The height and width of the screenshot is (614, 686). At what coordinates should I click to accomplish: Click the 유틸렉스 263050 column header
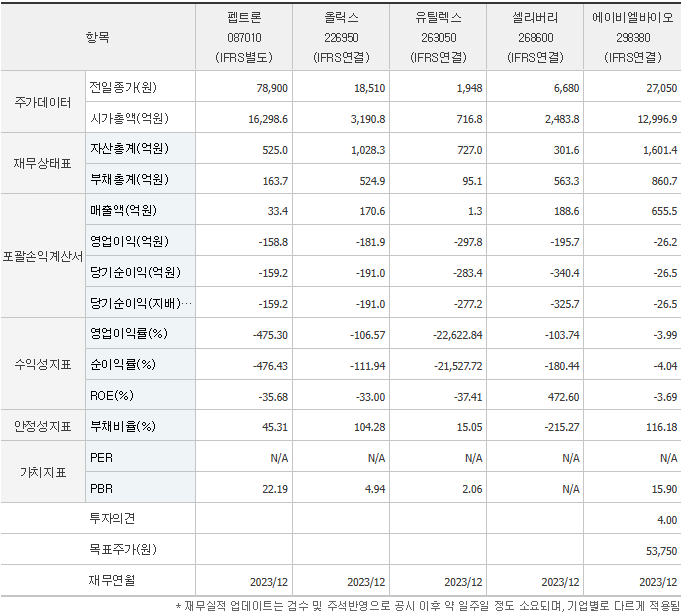point(438,37)
